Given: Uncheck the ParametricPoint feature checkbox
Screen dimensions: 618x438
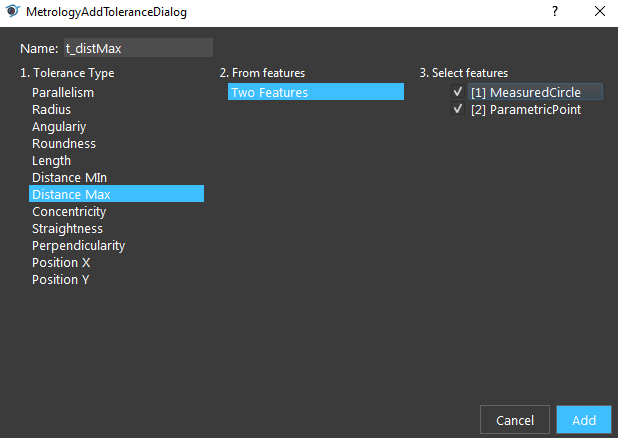Looking at the screenshot, I should pyautogui.click(x=458, y=109).
